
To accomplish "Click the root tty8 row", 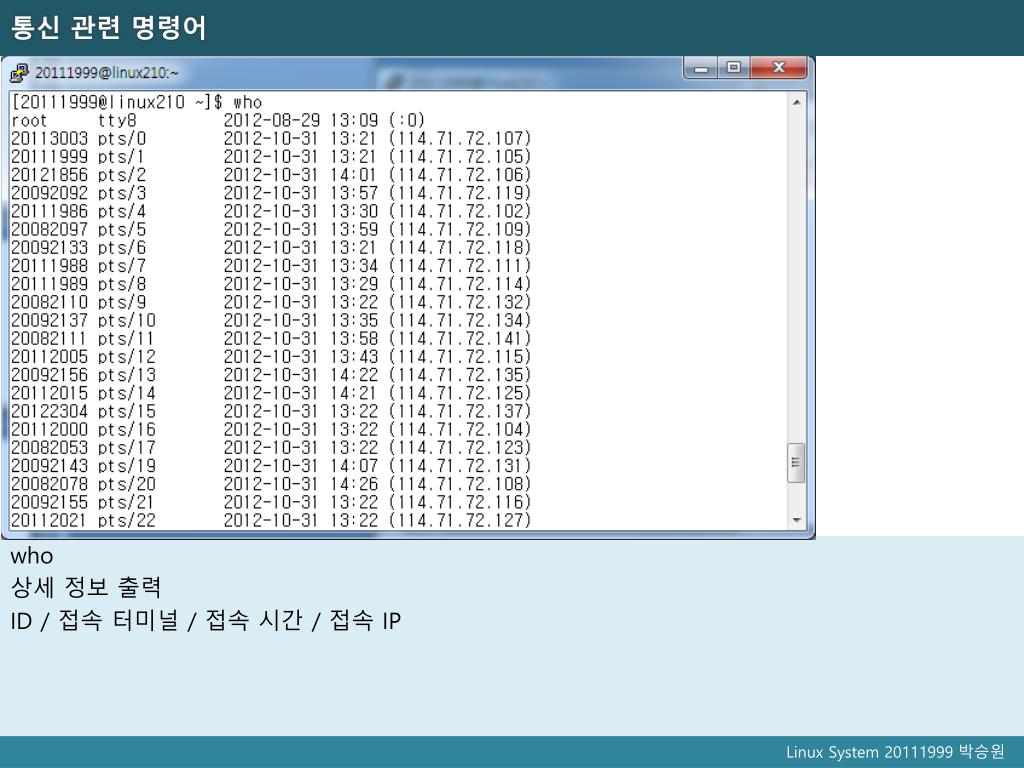I will pos(218,120).
